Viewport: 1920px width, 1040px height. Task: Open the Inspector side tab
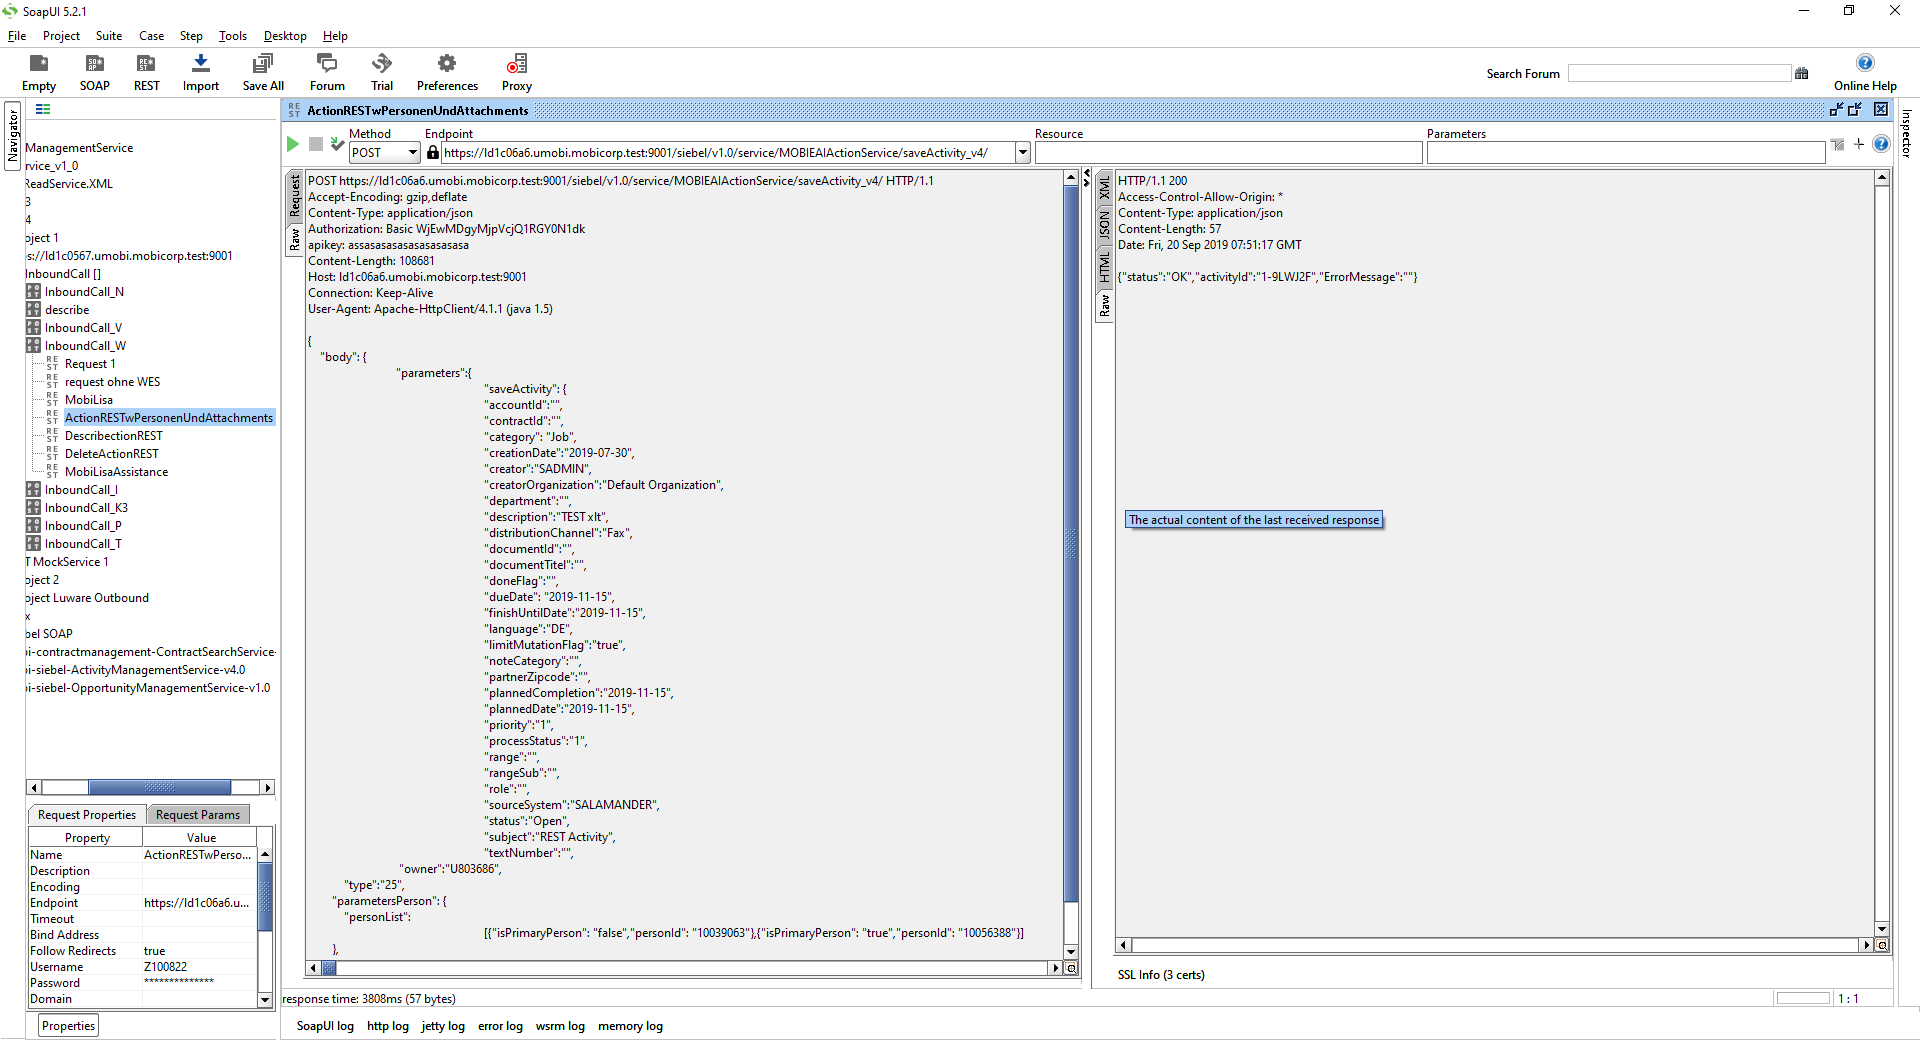point(1906,133)
